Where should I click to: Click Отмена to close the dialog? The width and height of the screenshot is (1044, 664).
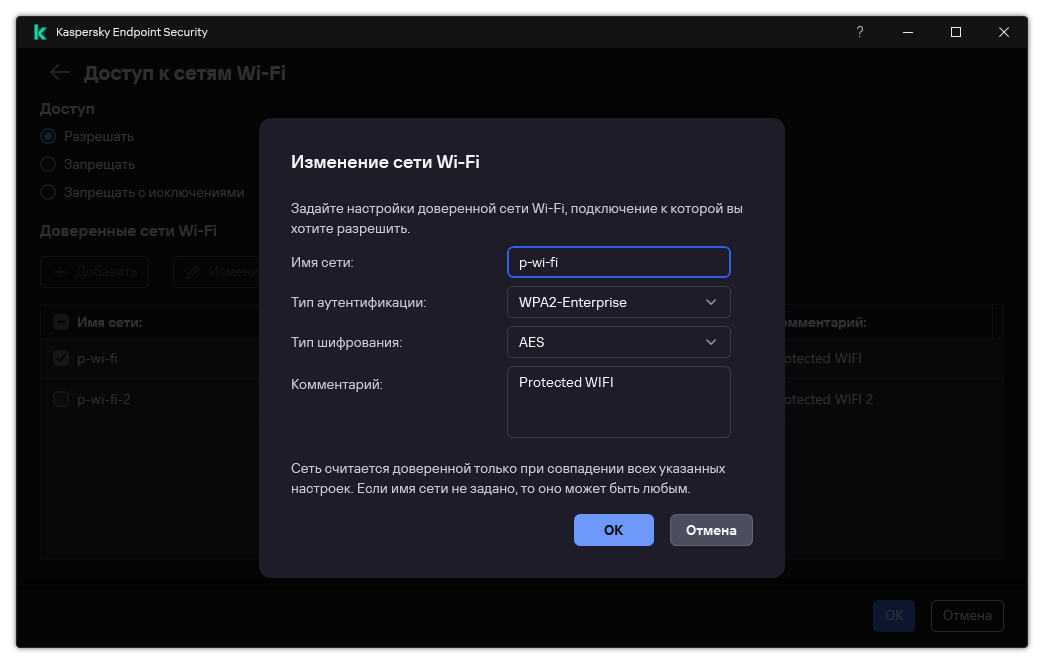click(711, 530)
